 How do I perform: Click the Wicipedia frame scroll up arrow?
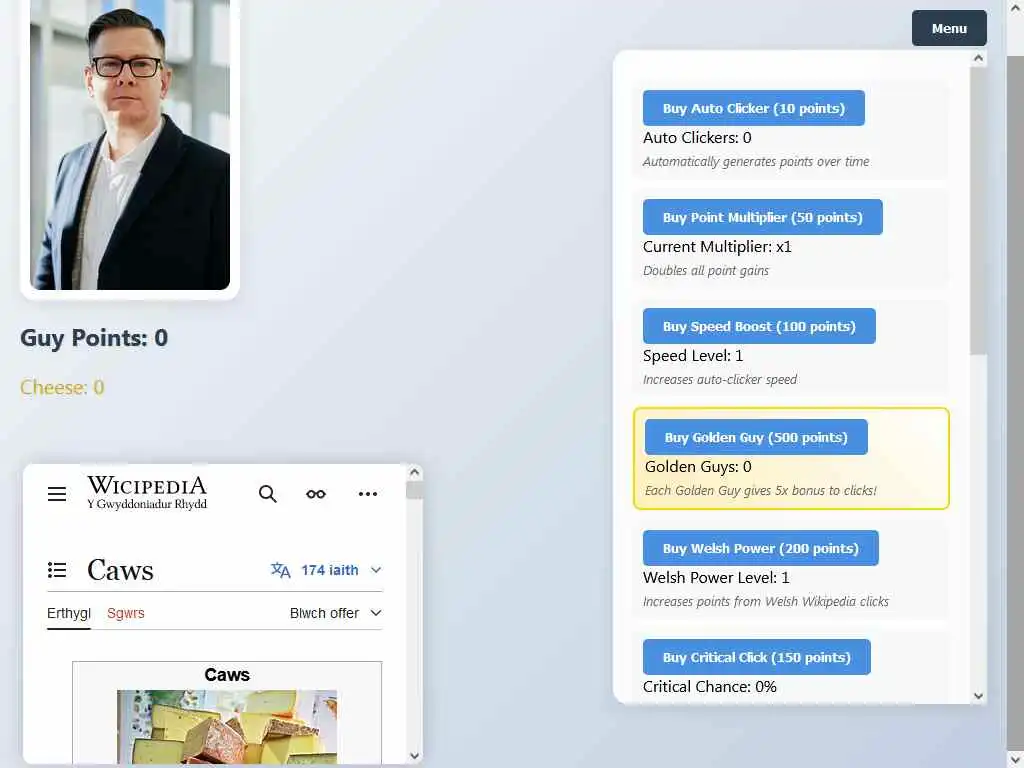click(x=414, y=472)
